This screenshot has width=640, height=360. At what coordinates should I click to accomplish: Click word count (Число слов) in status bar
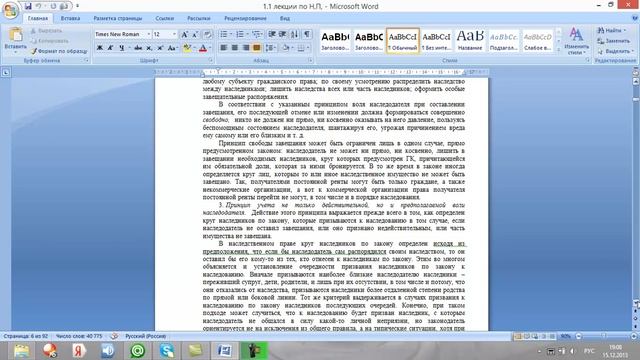point(79,336)
